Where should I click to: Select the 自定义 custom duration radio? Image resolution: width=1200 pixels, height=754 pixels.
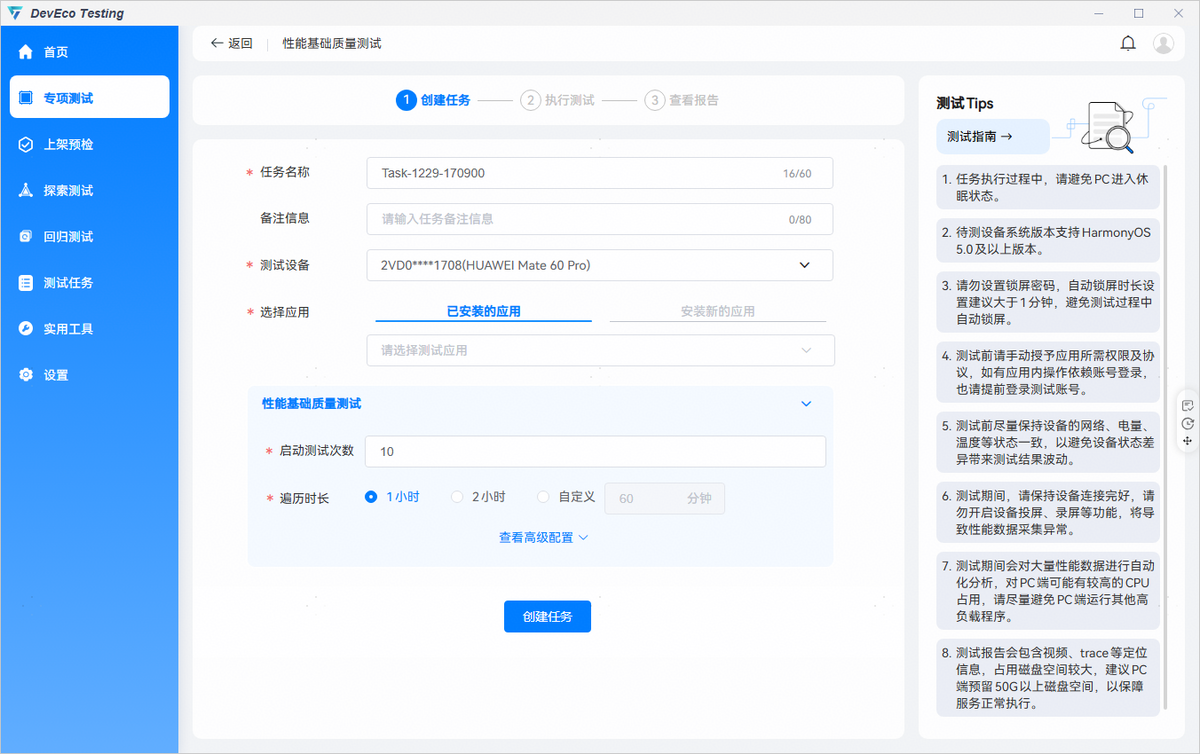[x=543, y=497]
